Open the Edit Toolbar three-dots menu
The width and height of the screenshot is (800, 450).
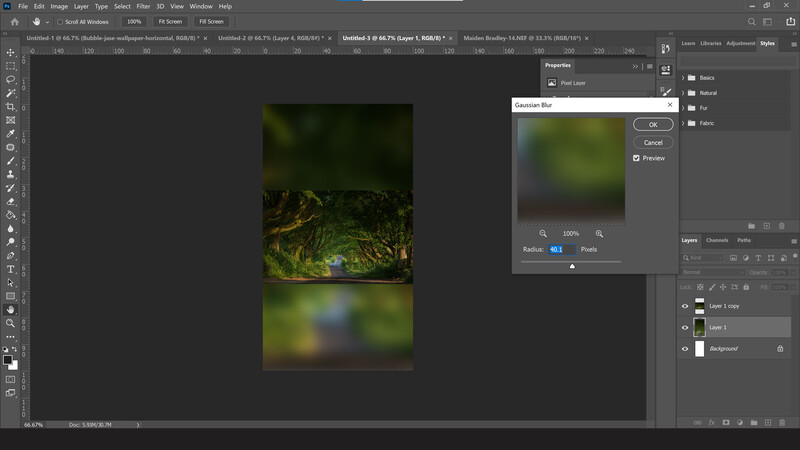(10, 337)
